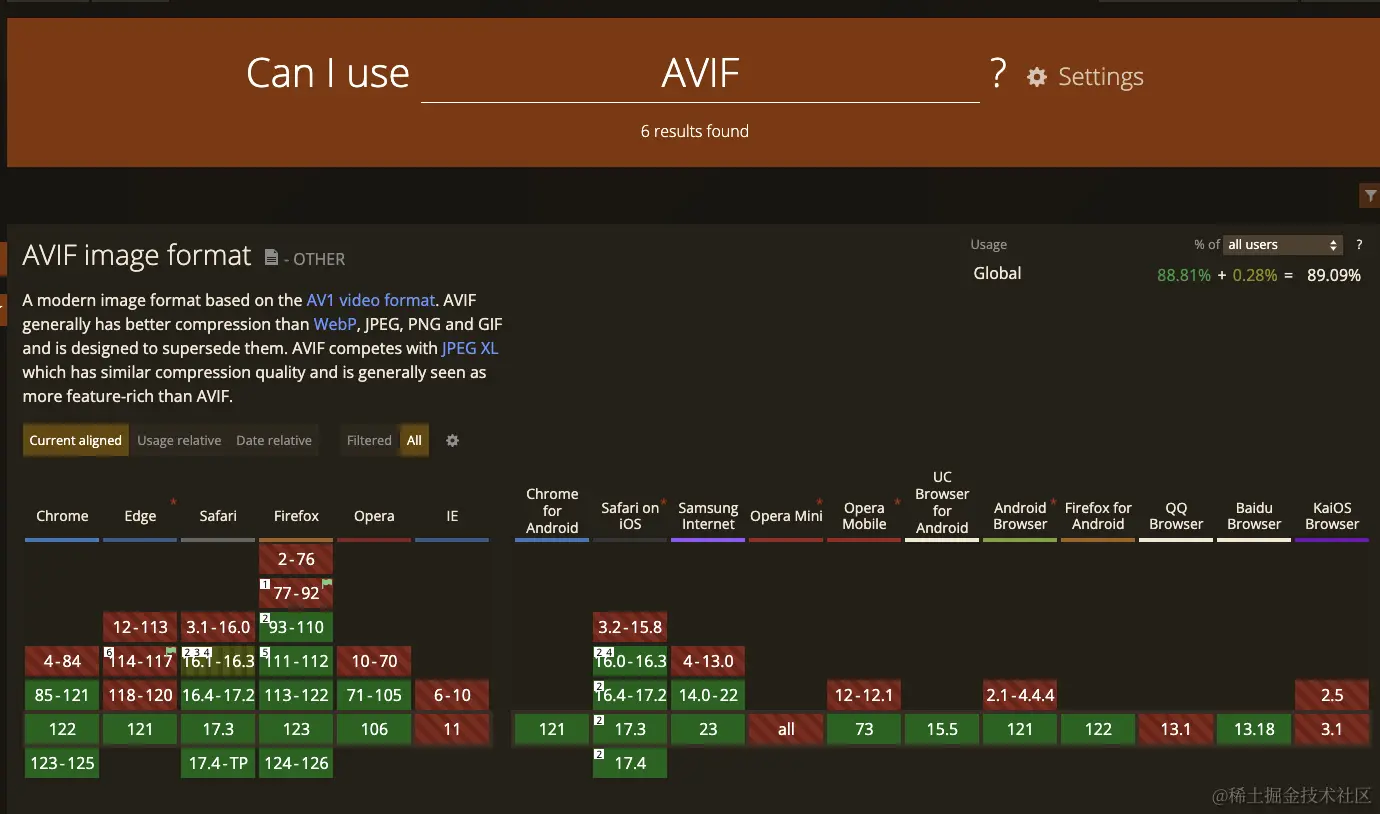Click UC Browser 15.5 cell
Screen dimensions: 1380x814
(x=942, y=729)
